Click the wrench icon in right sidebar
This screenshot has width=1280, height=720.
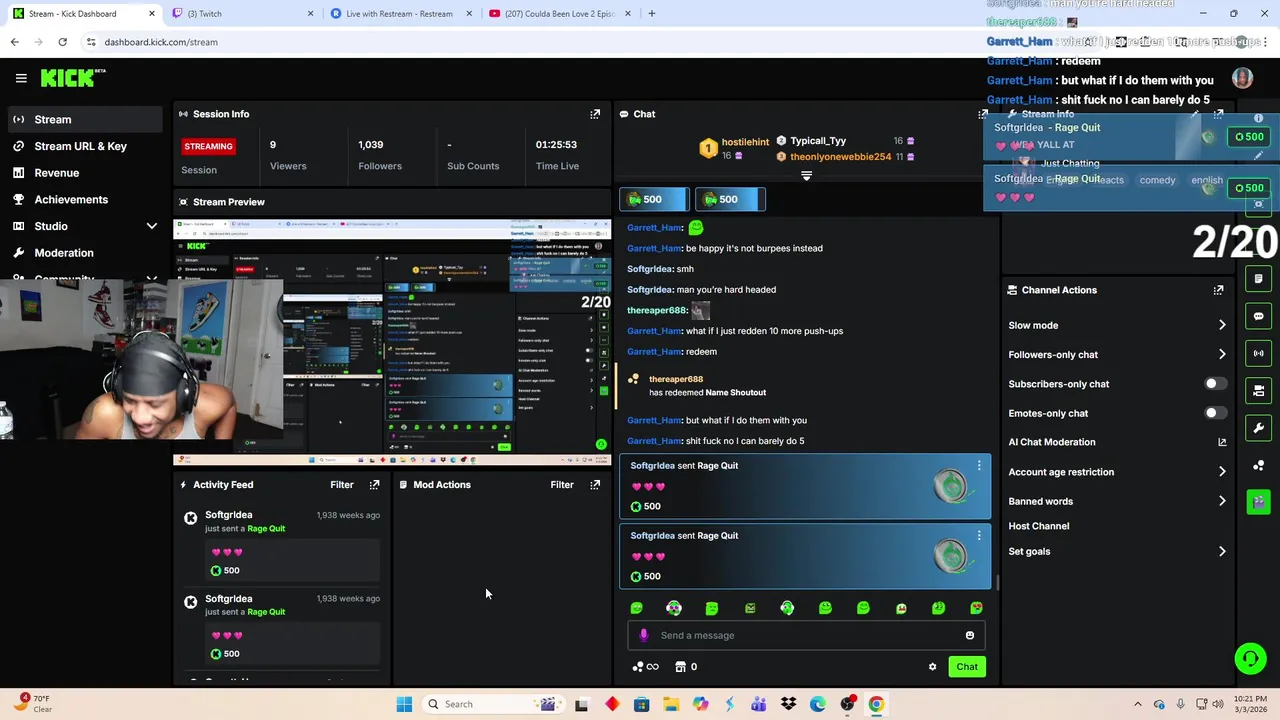[1258, 428]
